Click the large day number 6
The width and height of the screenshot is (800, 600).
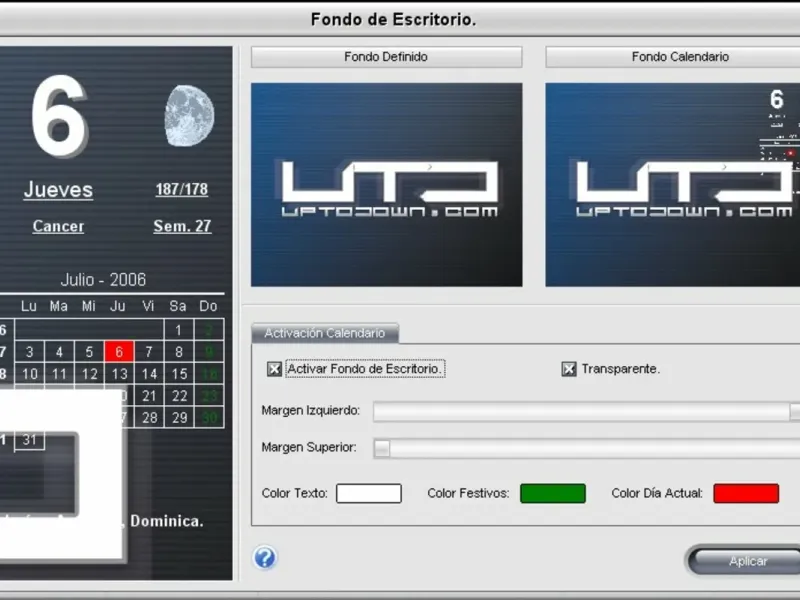point(59,115)
